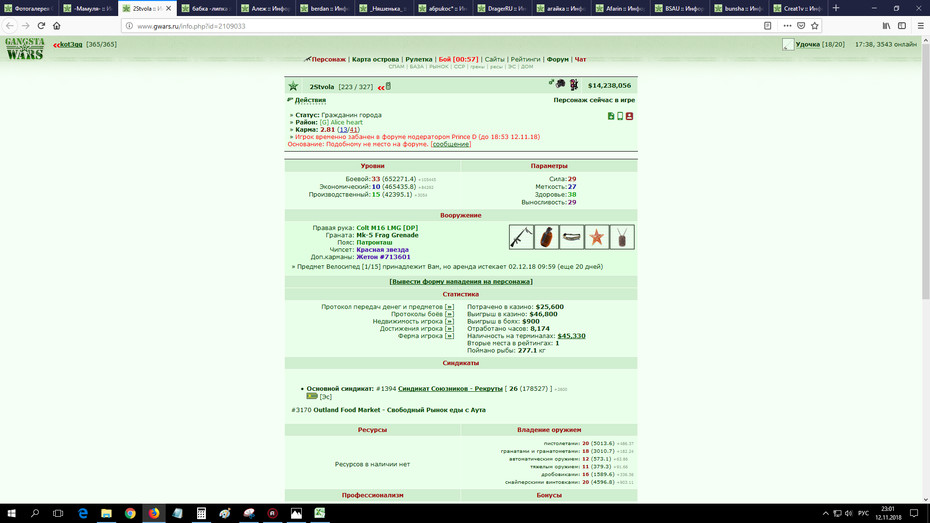Click the Frag Grenade item thumbnail

546,237
